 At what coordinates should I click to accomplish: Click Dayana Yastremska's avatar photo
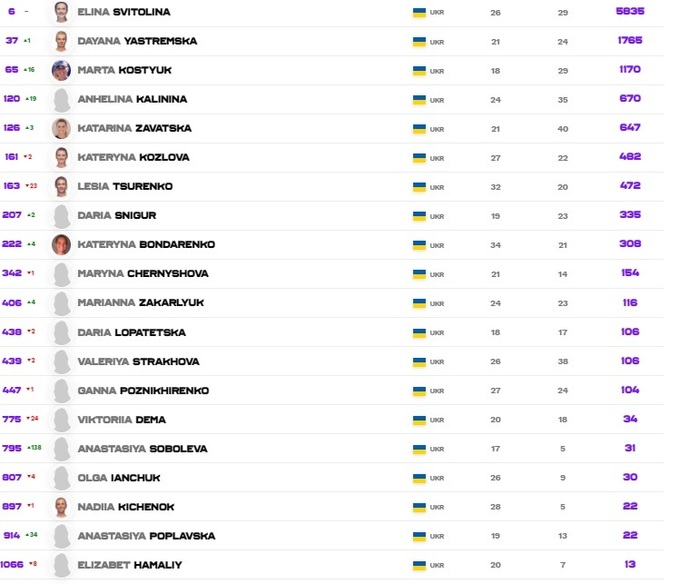click(x=61, y=41)
